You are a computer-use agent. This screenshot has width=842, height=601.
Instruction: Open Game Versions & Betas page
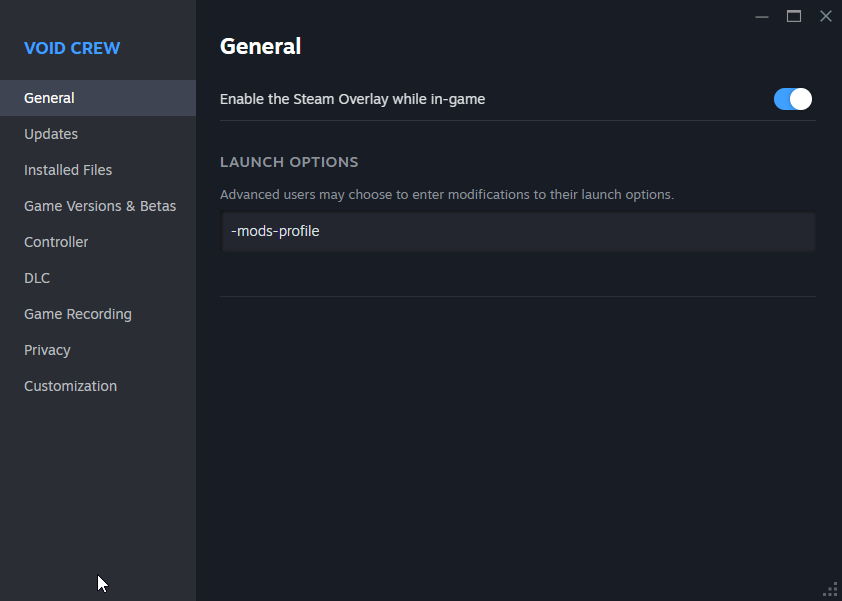point(100,206)
